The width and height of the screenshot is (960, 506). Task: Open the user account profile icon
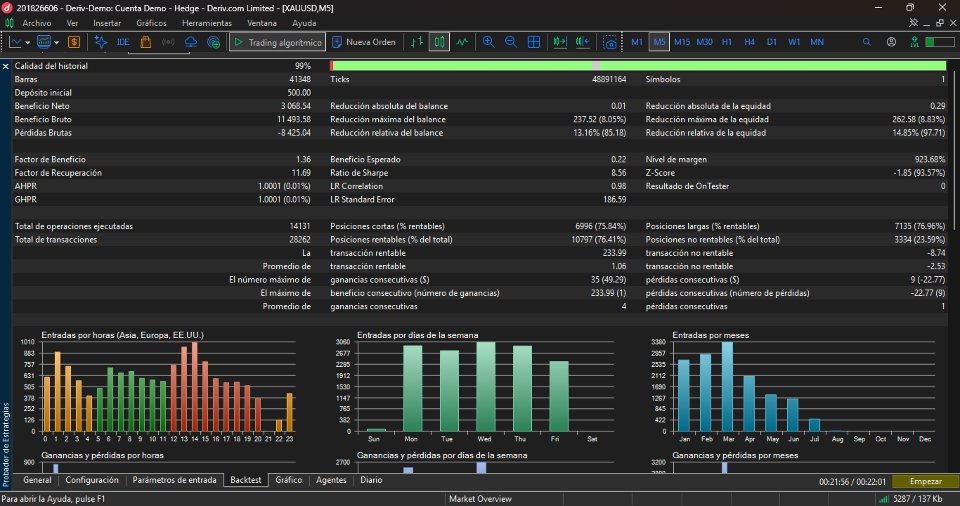point(891,42)
